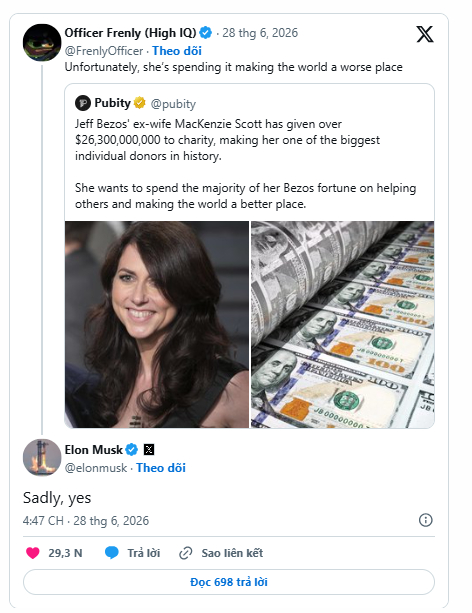Click Elon Musk's rocket avatar
The height and width of the screenshot is (613, 472).
click(42, 458)
